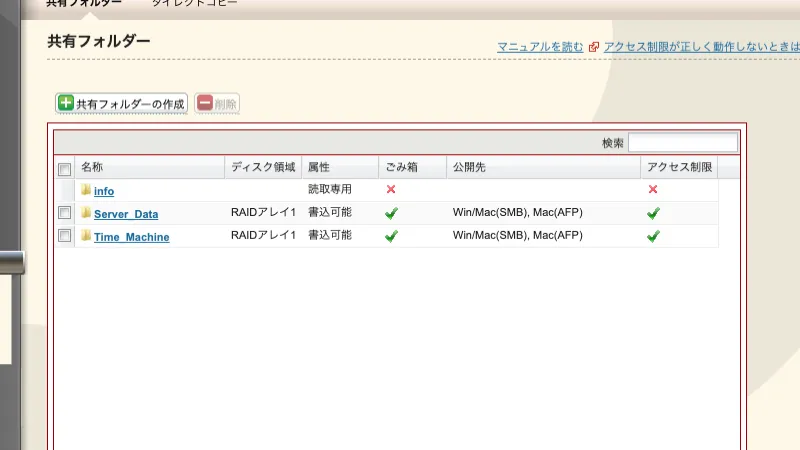This screenshot has height=450, width=800.
Task: Click the green plus icon for 共有フォルダーの作成
Action: pos(66,104)
